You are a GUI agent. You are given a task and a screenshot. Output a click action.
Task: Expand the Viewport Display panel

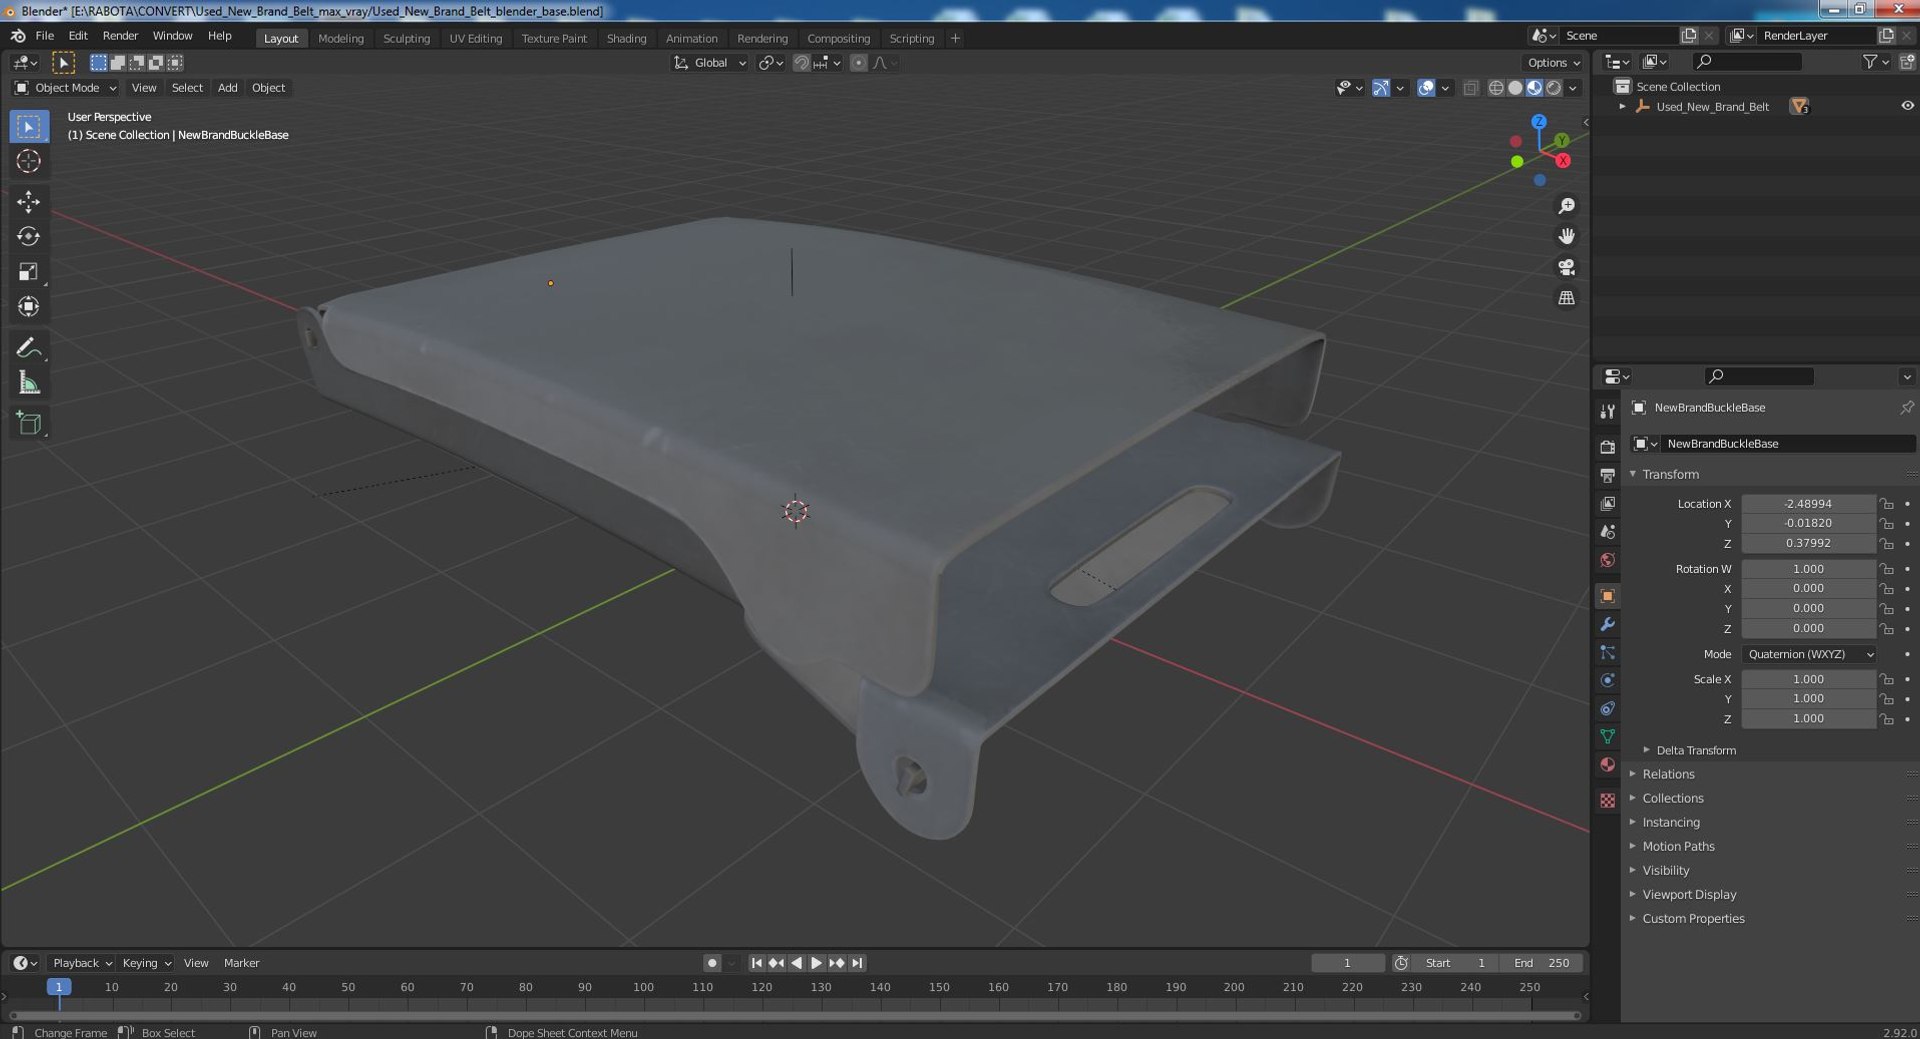click(x=1689, y=894)
